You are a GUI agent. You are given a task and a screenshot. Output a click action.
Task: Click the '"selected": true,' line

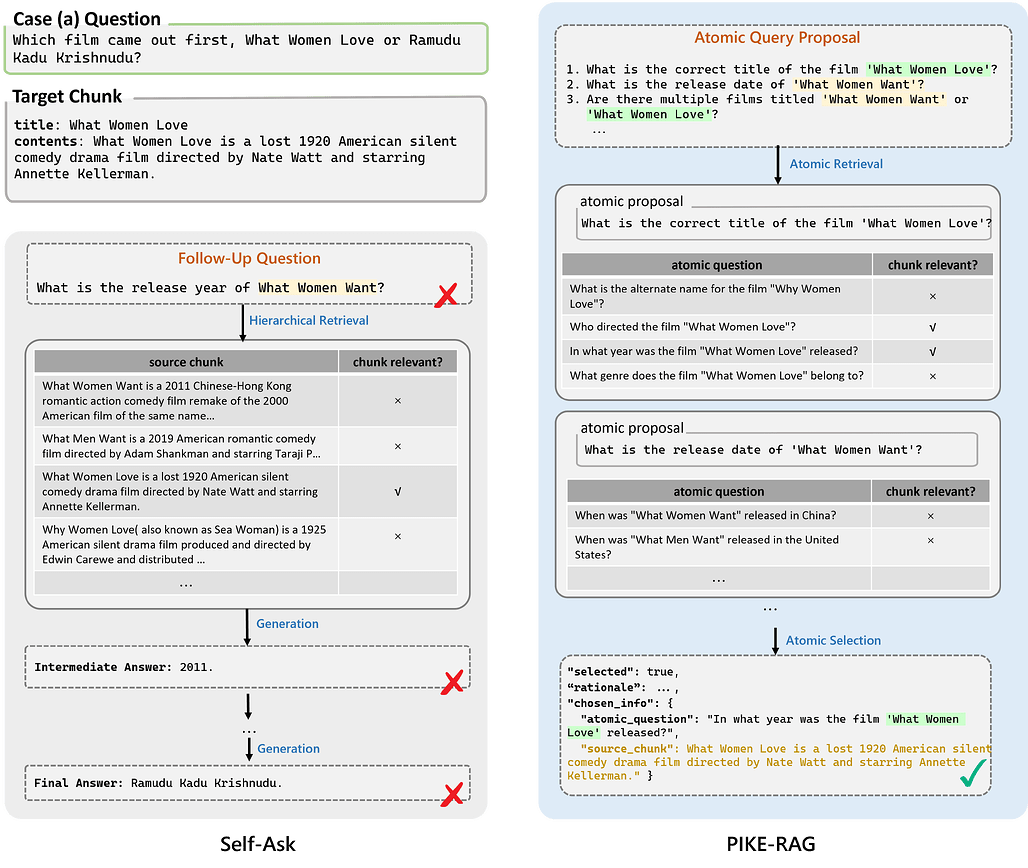(x=623, y=671)
